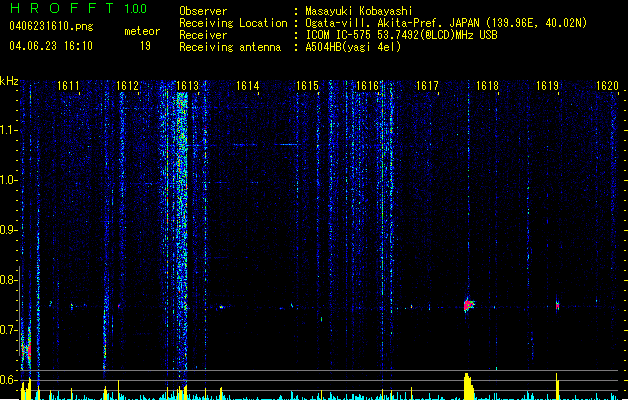This screenshot has height=400, width=629.
Task: Click the tall yellow power bar below 1618
Action: pos(469,386)
